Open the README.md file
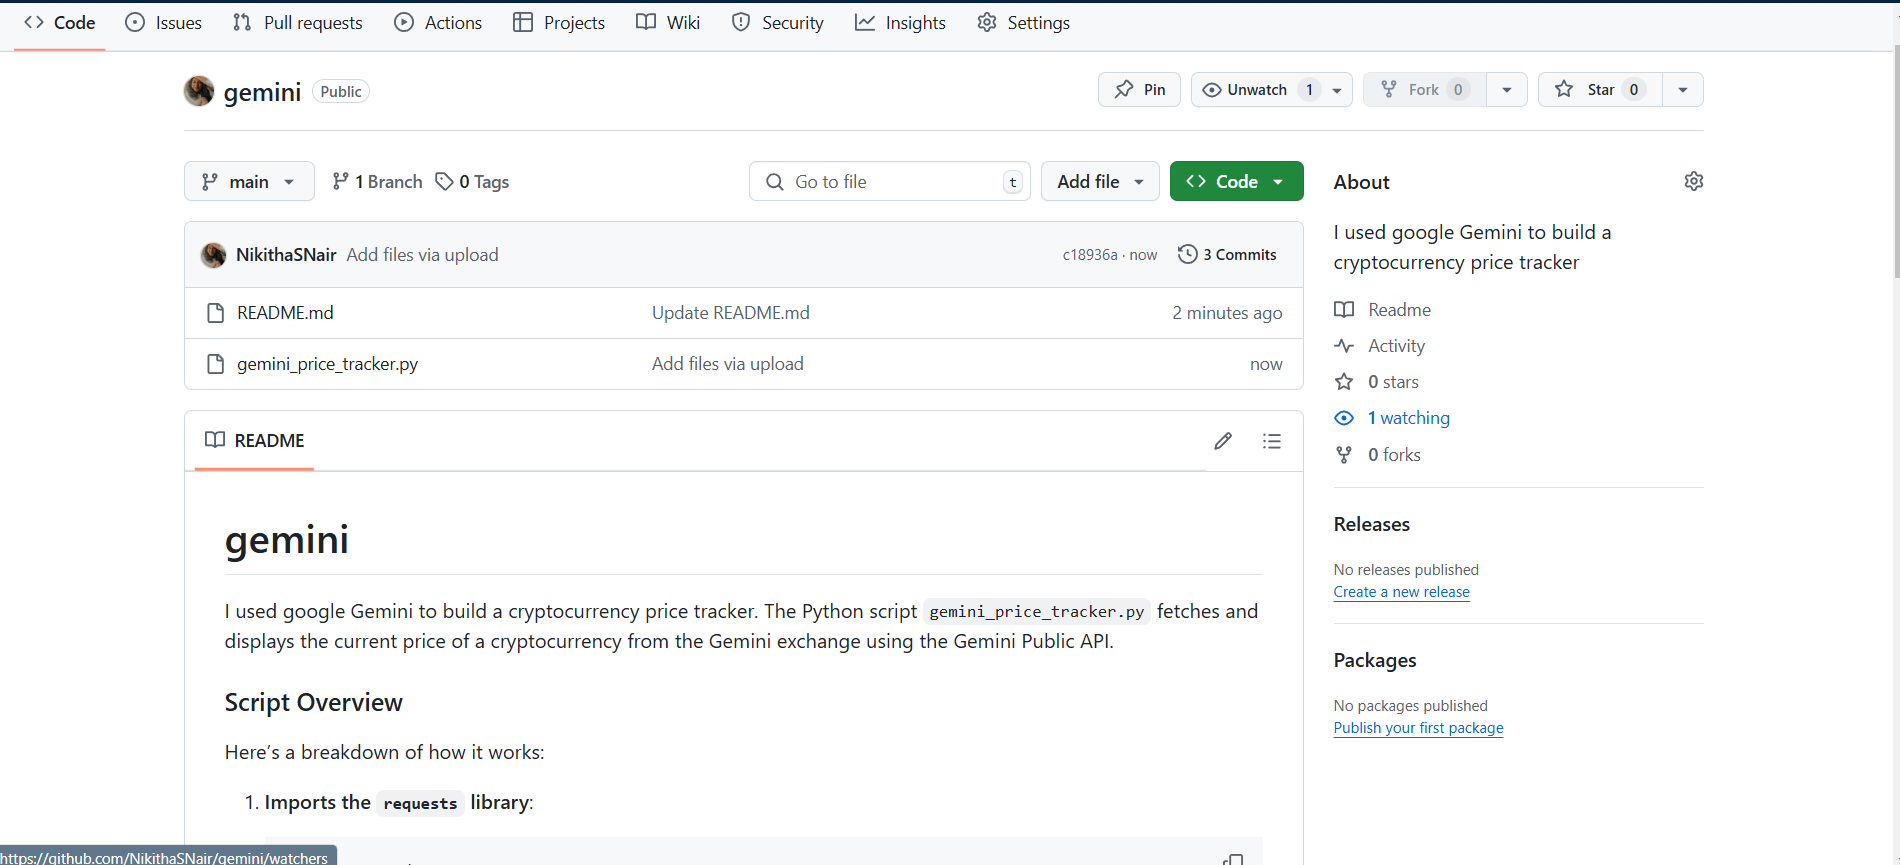Image resolution: width=1900 pixels, height=865 pixels. click(x=285, y=313)
